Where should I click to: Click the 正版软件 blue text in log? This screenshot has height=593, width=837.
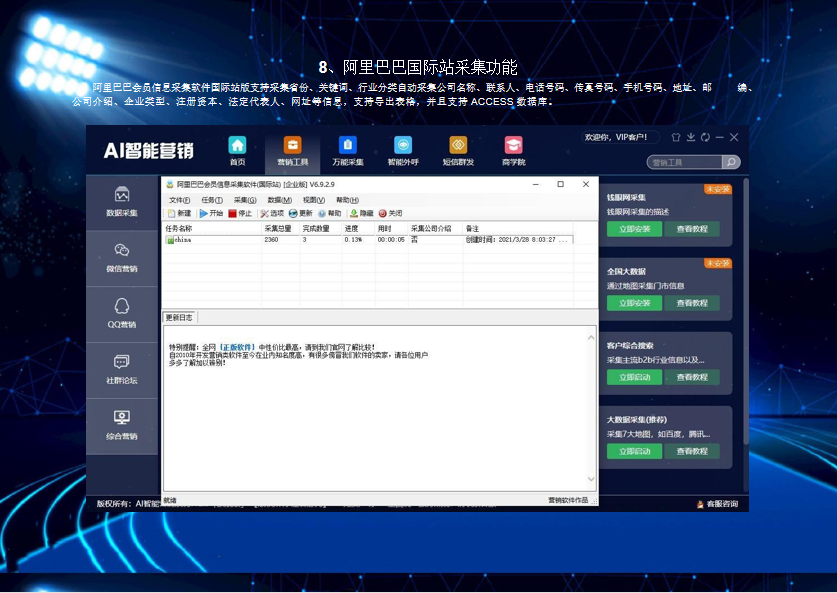238,347
